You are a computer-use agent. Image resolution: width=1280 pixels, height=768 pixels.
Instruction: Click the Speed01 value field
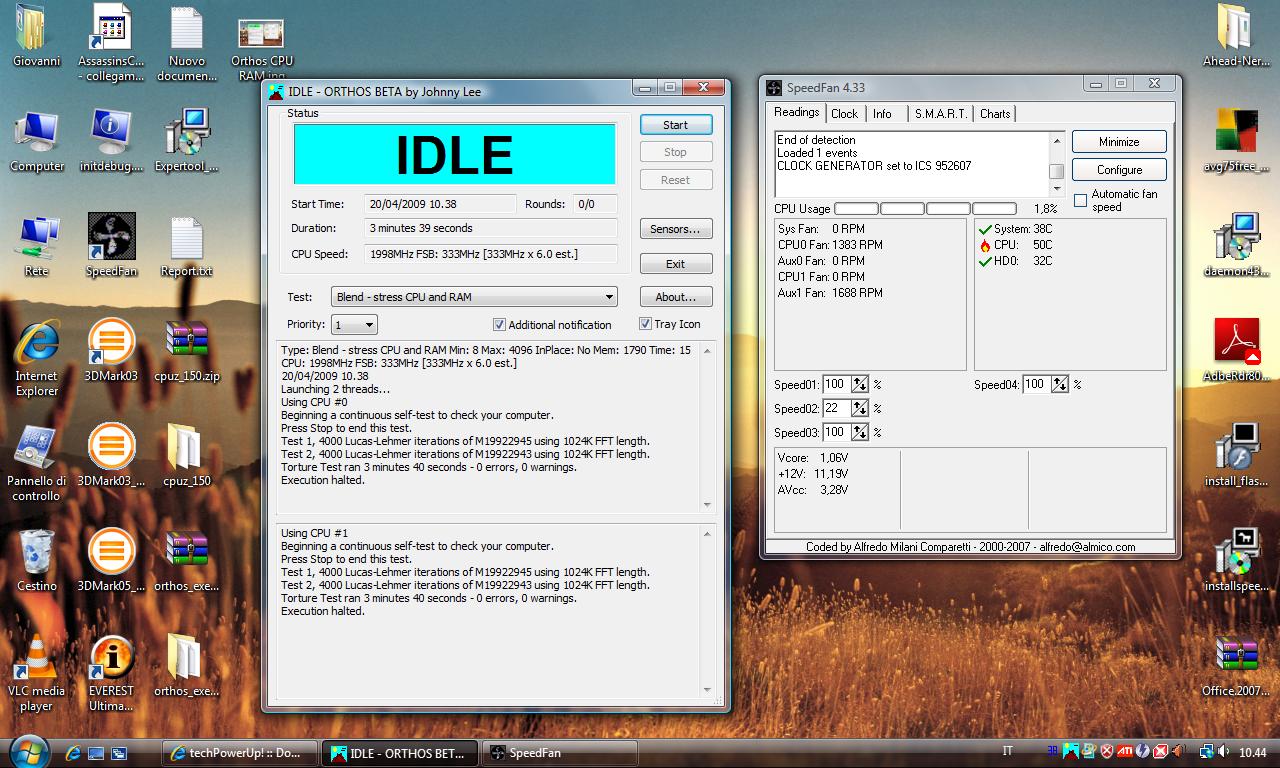(x=836, y=384)
